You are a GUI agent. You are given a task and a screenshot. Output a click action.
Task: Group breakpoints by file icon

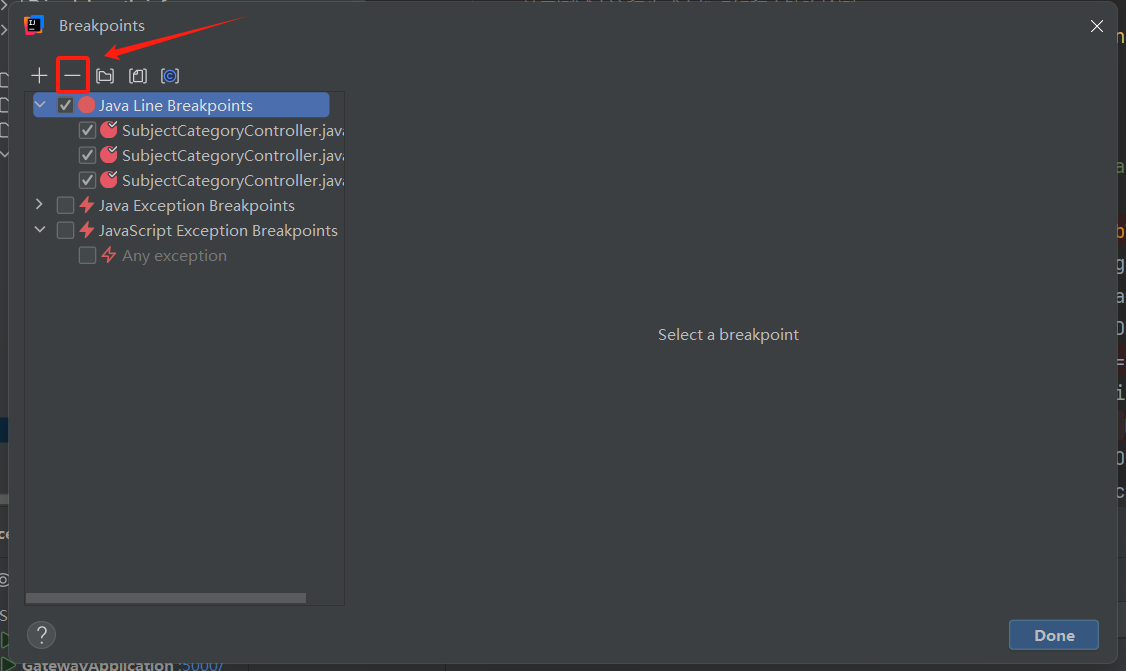(137, 75)
